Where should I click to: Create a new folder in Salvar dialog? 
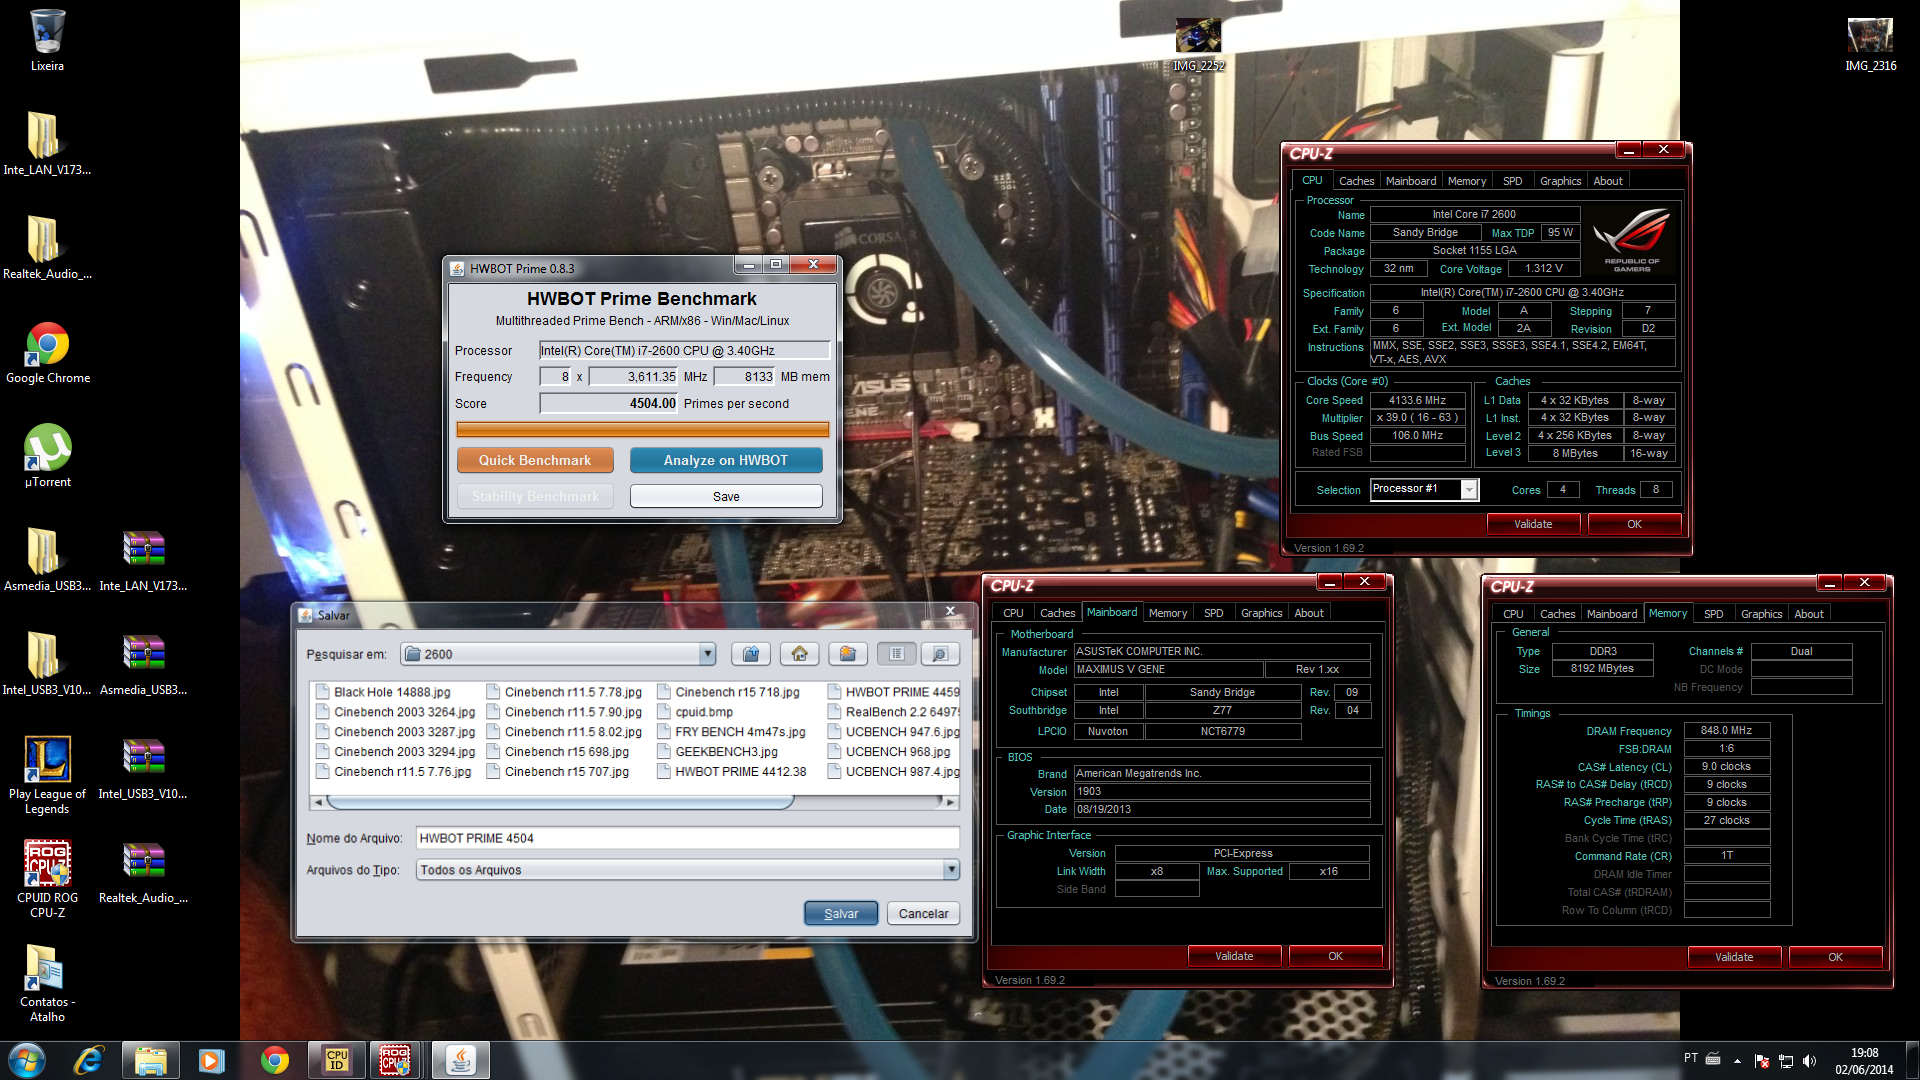click(848, 654)
